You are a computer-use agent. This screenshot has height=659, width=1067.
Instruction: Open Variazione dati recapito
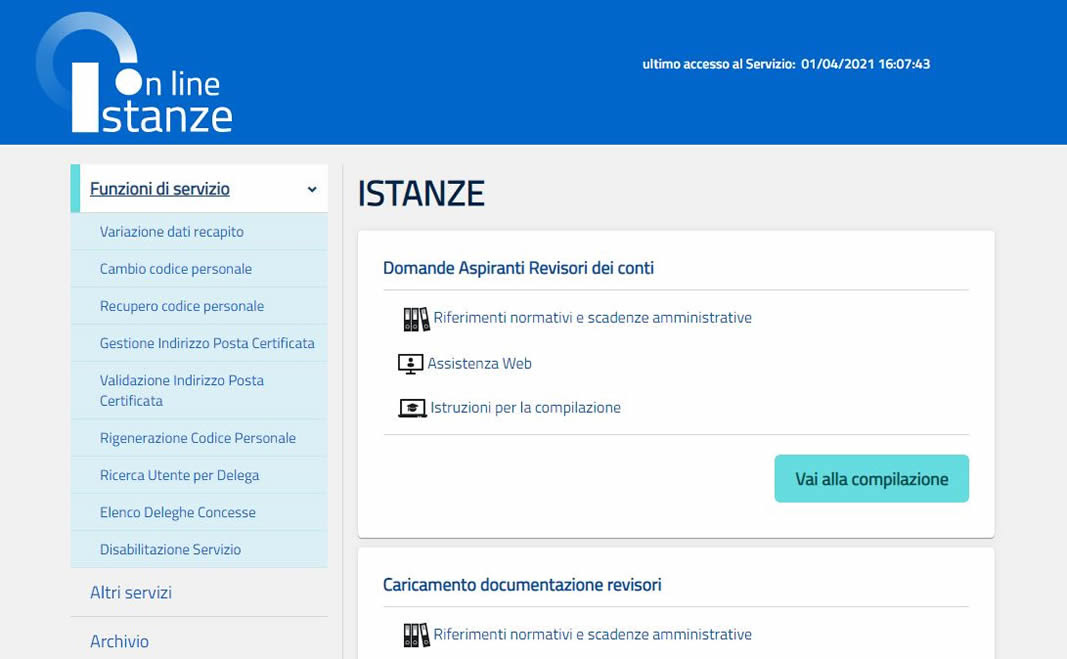(x=171, y=231)
